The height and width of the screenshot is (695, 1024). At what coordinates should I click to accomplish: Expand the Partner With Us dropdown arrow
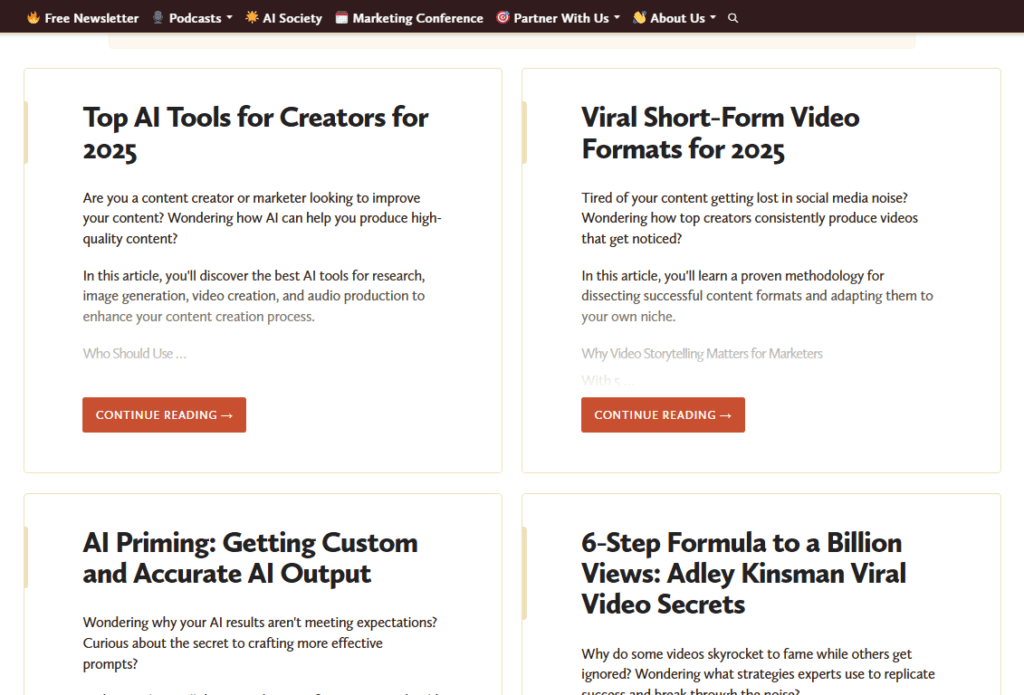pyautogui.click(x=617, y=18)
